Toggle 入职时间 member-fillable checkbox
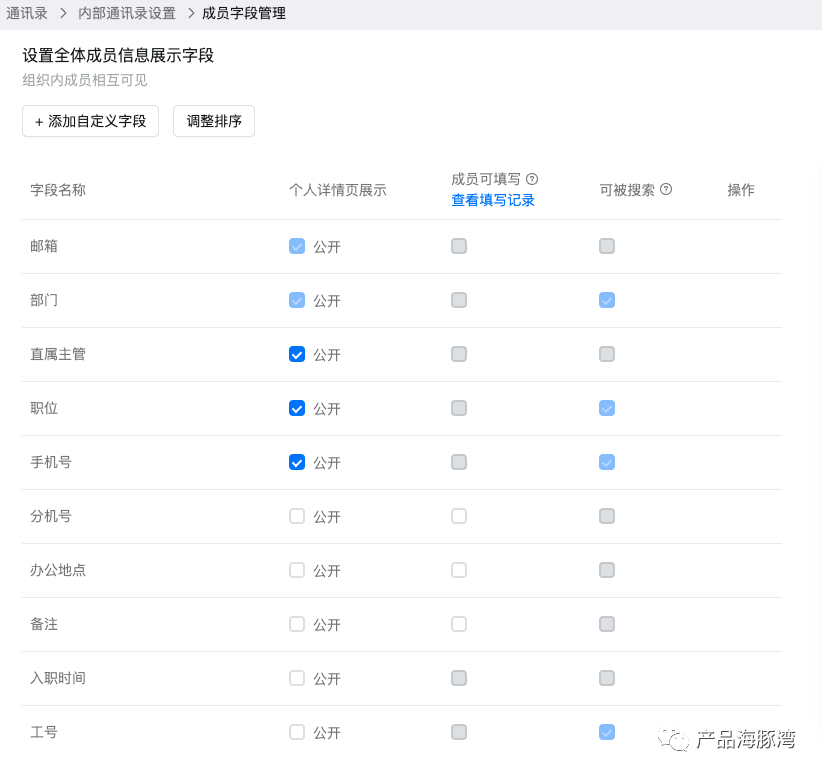Viewport: 822px width, 775px height. (x=459, y=678)
